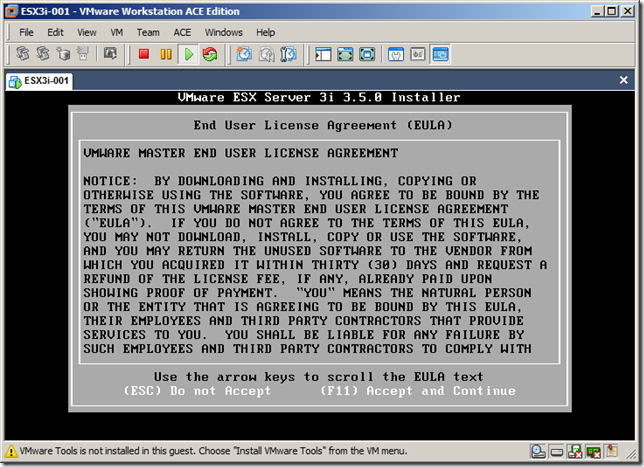Image resolution: width=644 pixels, height=467 pixels.
Task: Click the VMWARE MASTER END USER LICENSE AGREEMENT line
Action: click(241, 153)
